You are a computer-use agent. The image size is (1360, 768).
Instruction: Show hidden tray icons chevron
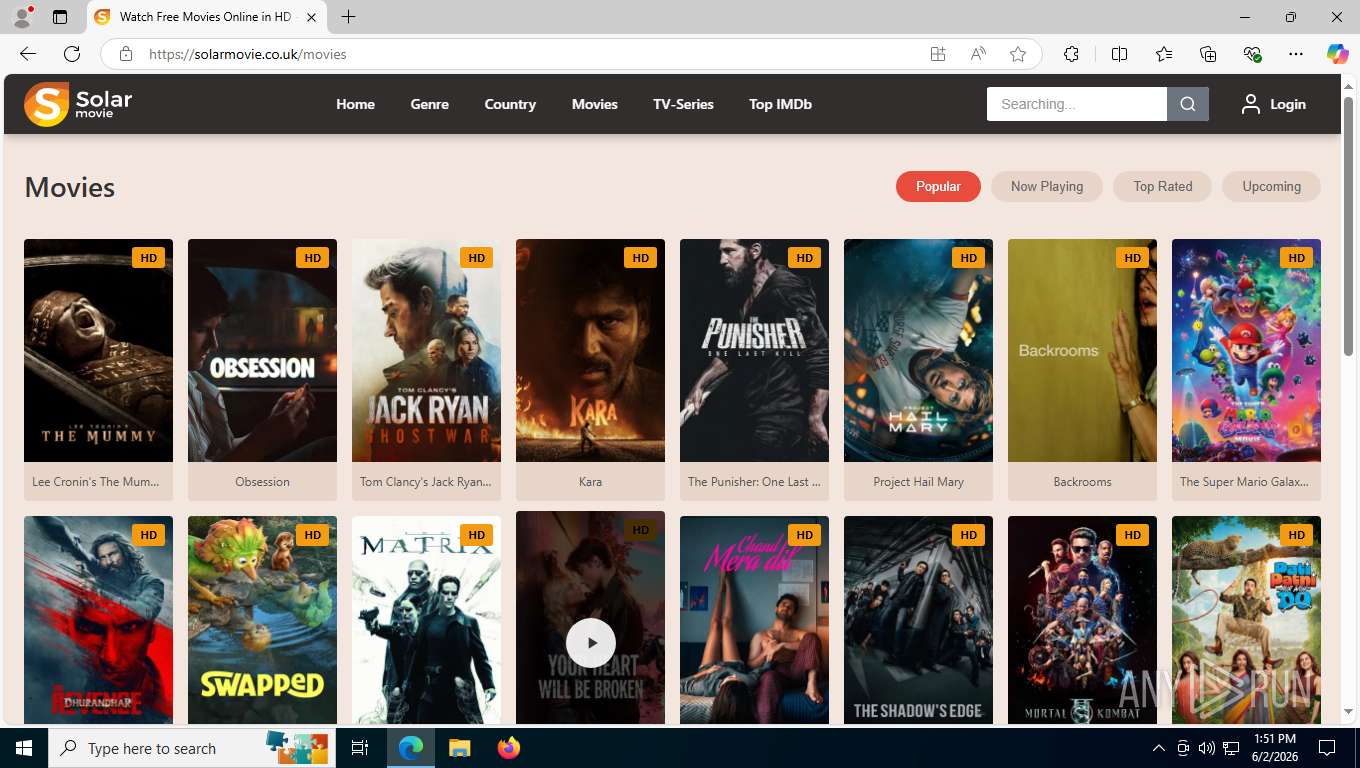click(1159, 748)
